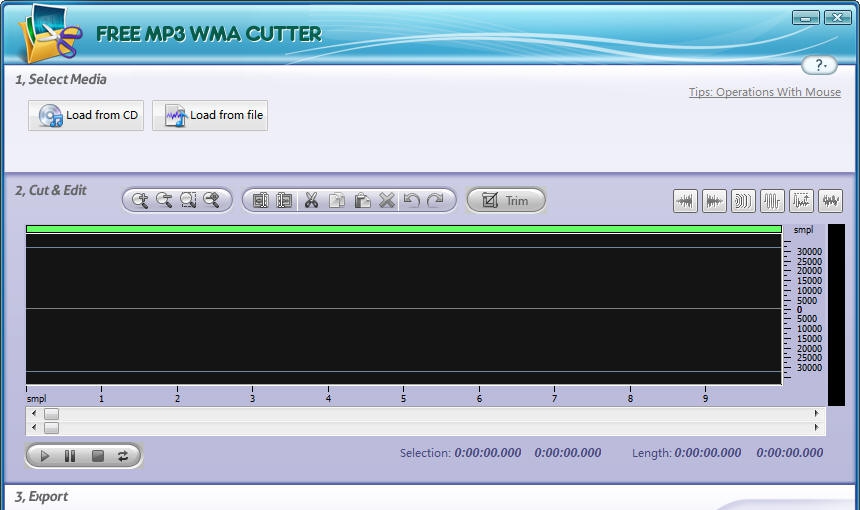The width and height of the screenshot is (860, 510).
Task: Click the Selection start time 0:00:00.000
Action: 488,453
